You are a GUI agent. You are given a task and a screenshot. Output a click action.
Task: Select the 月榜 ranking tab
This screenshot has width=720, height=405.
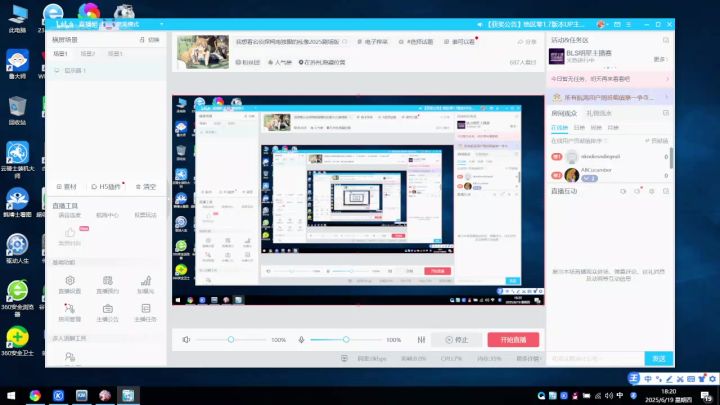613,128
